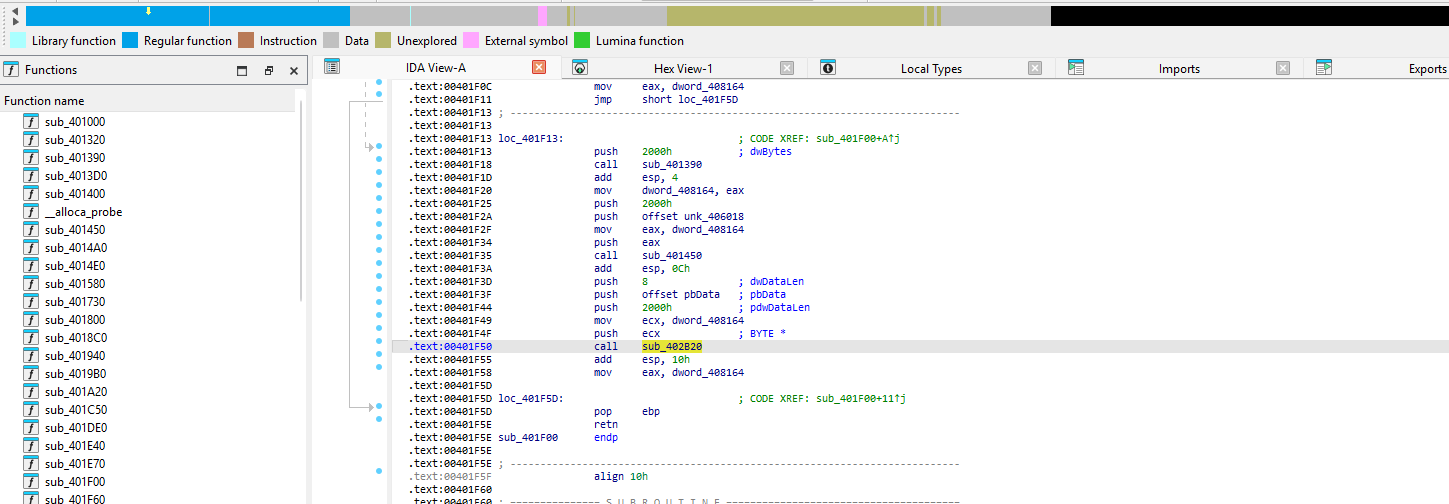
Task: Select sub_401390 in the Functions list
Action: (75, 158)
